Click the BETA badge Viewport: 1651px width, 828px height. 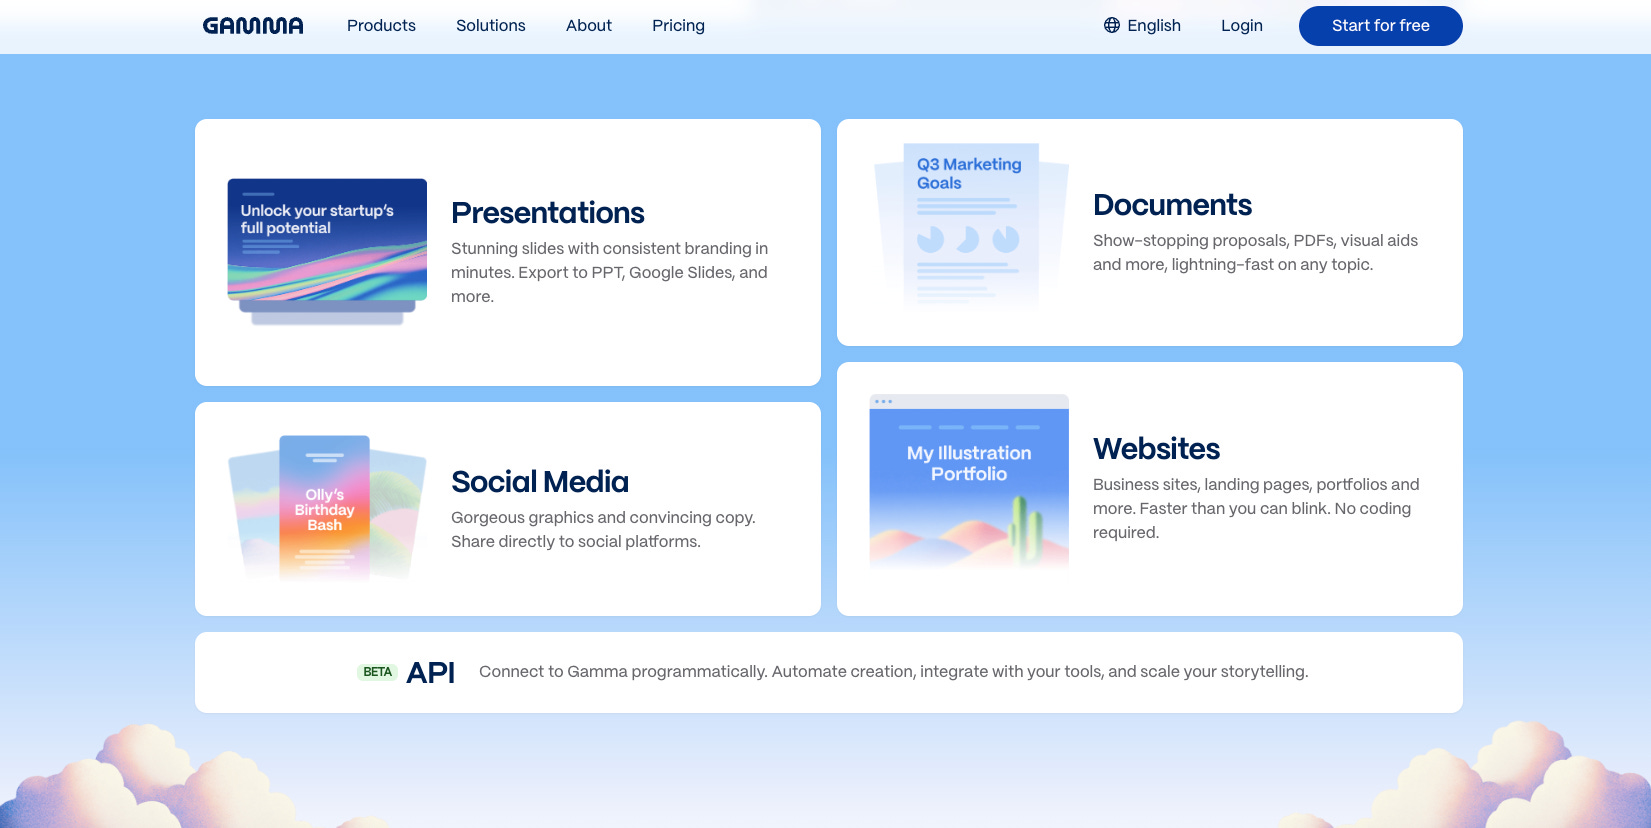pos(378,672)
